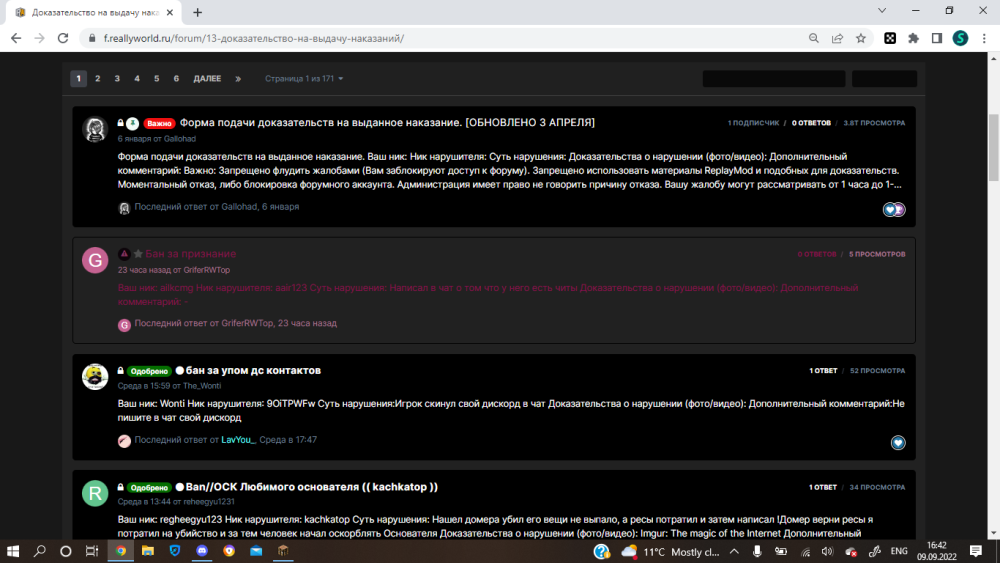
Task: Show hidden system tray icons
Action: click(x=734, y=552)
